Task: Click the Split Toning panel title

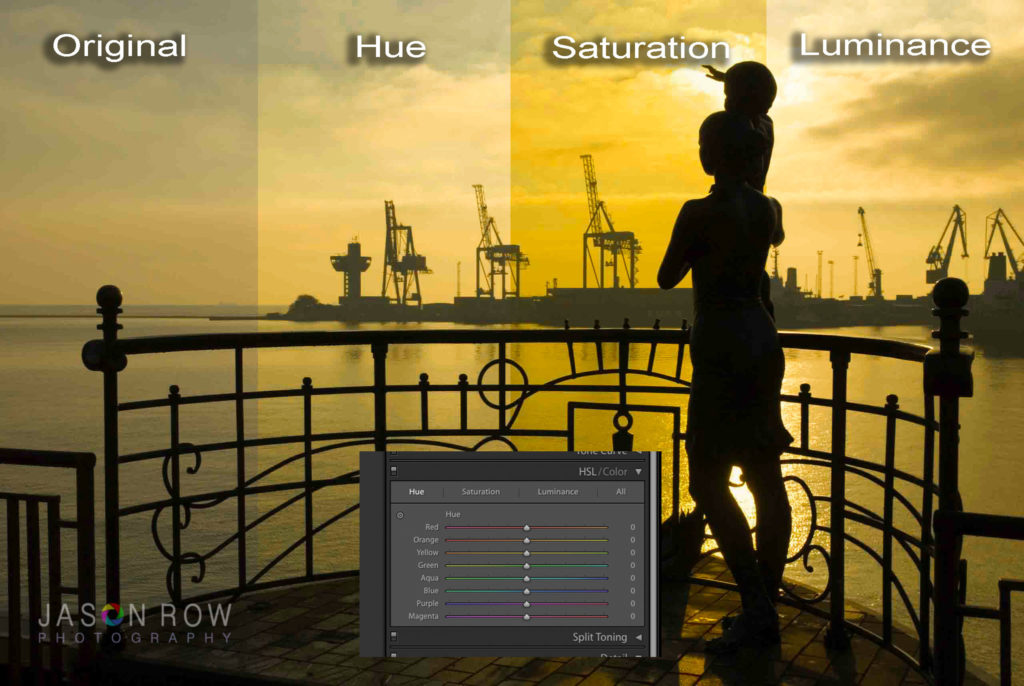Action: 600,637
